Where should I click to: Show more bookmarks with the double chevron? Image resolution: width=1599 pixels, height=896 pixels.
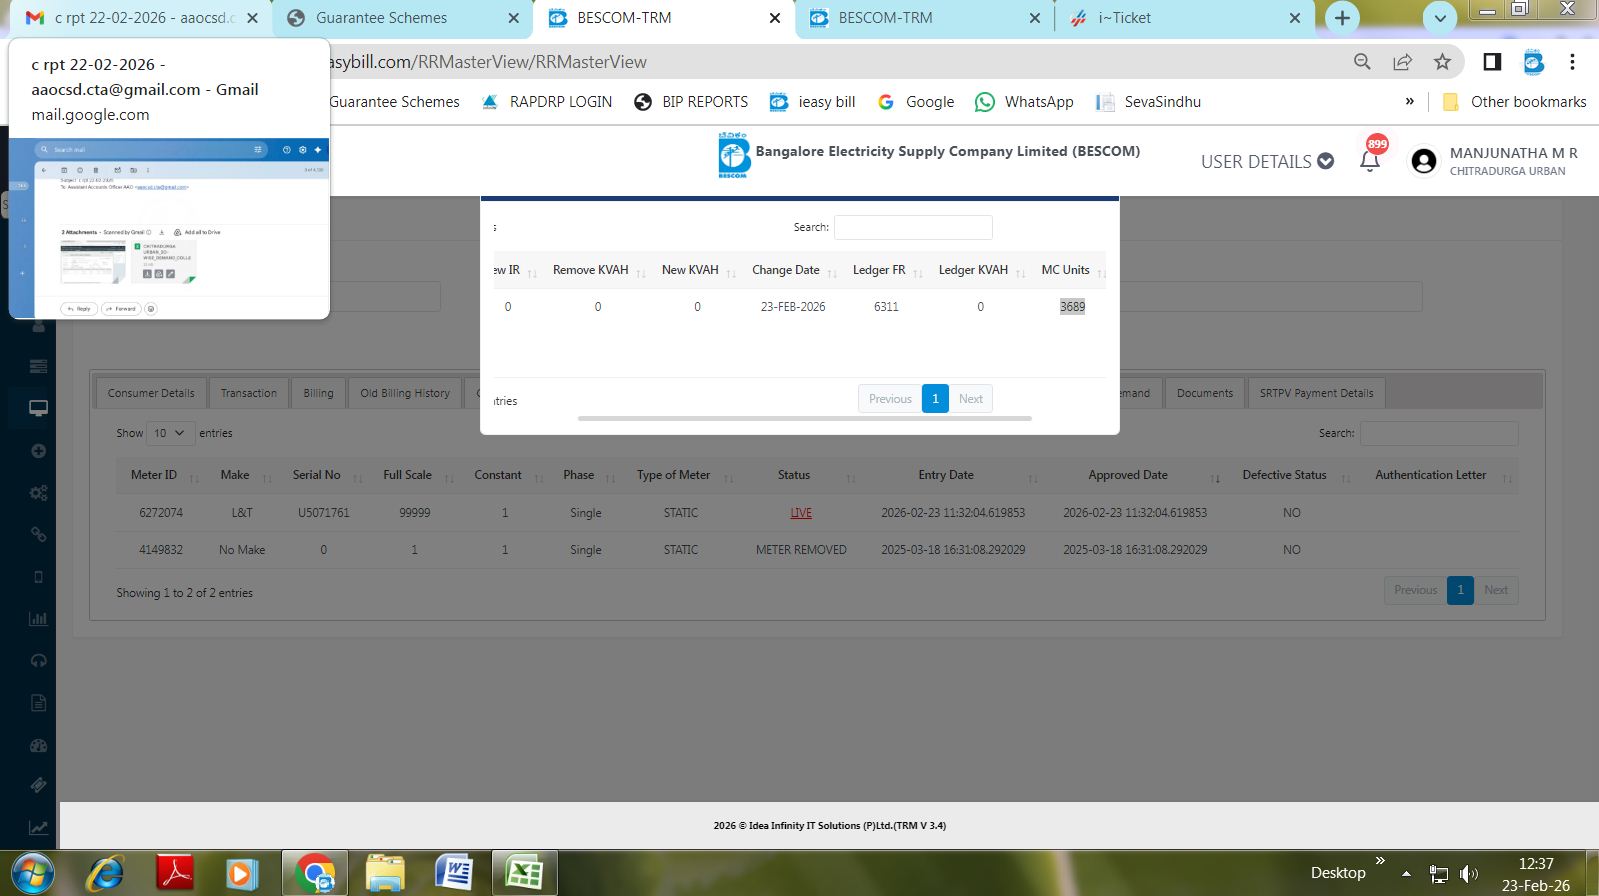[1410, 101]
